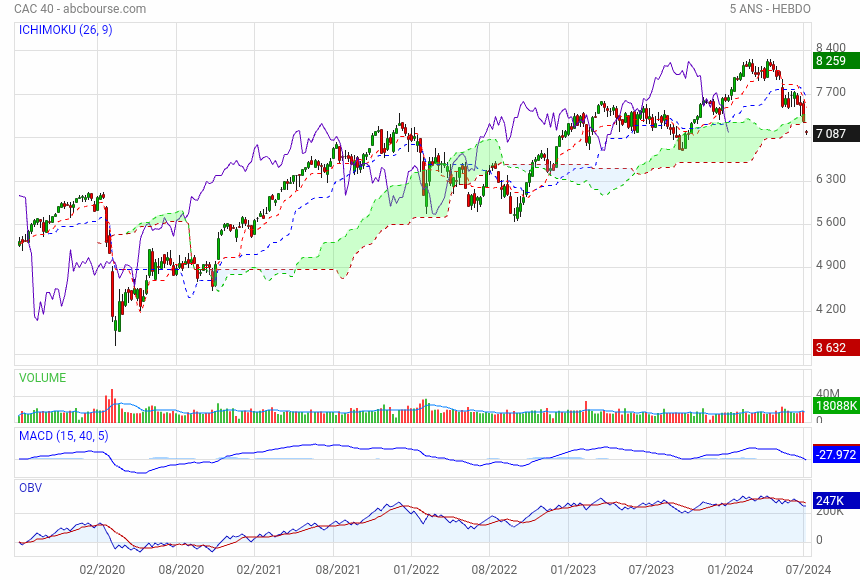Click the blue -27.972 MACD value tag
The width and height of the screenshot is (860, 580).
(836, 455)
